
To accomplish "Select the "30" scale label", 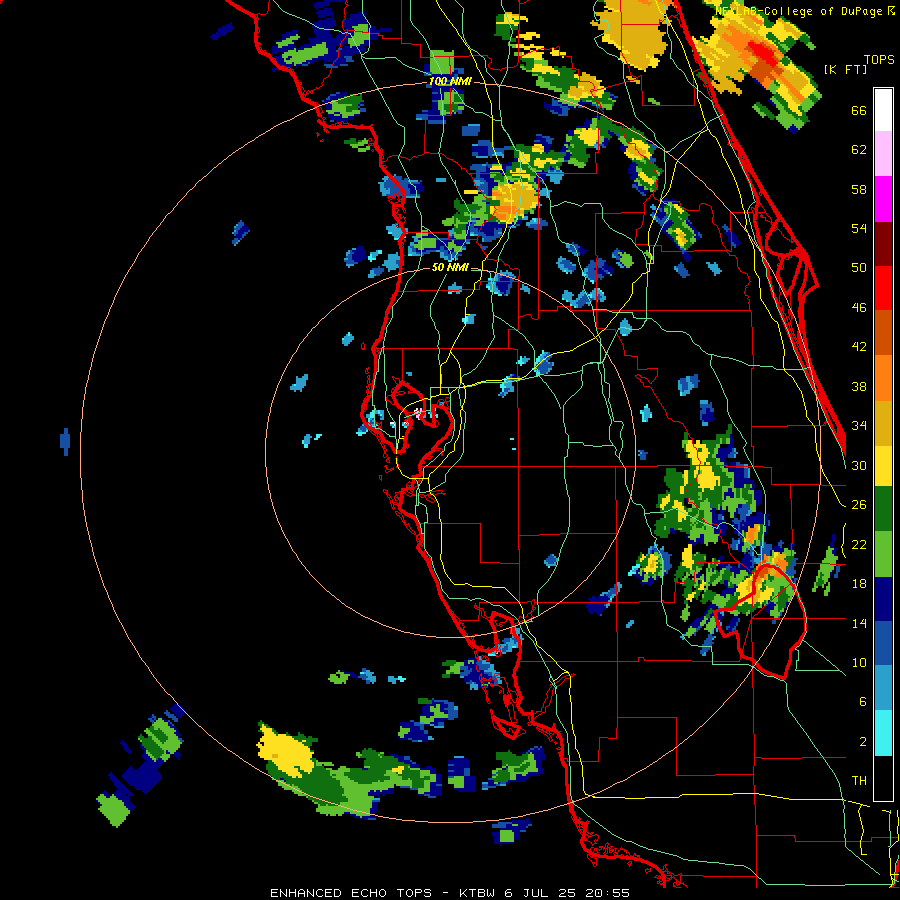I will (859, 465).
